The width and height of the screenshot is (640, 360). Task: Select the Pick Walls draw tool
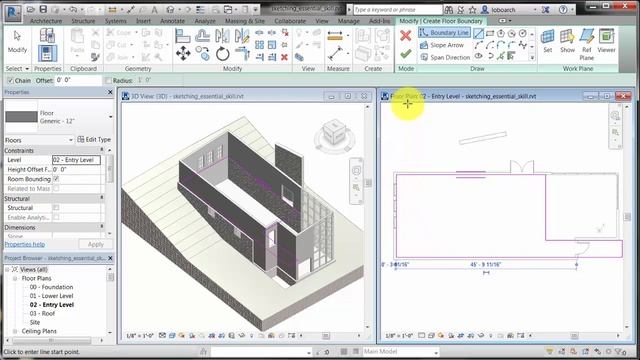click(x=511, y=56)
